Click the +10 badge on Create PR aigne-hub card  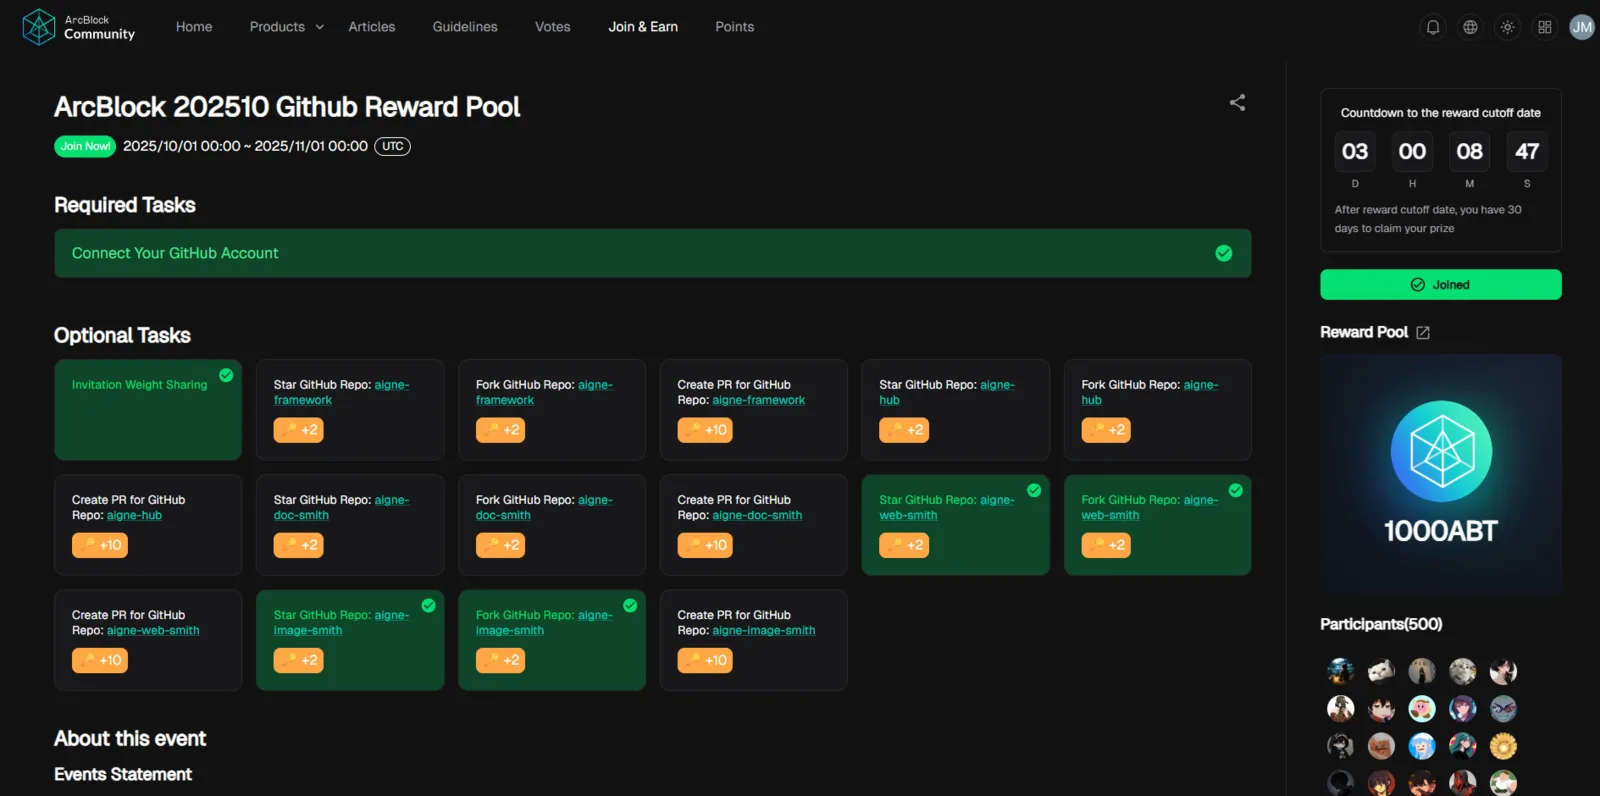pyautogui.click(x=99, y=545)
